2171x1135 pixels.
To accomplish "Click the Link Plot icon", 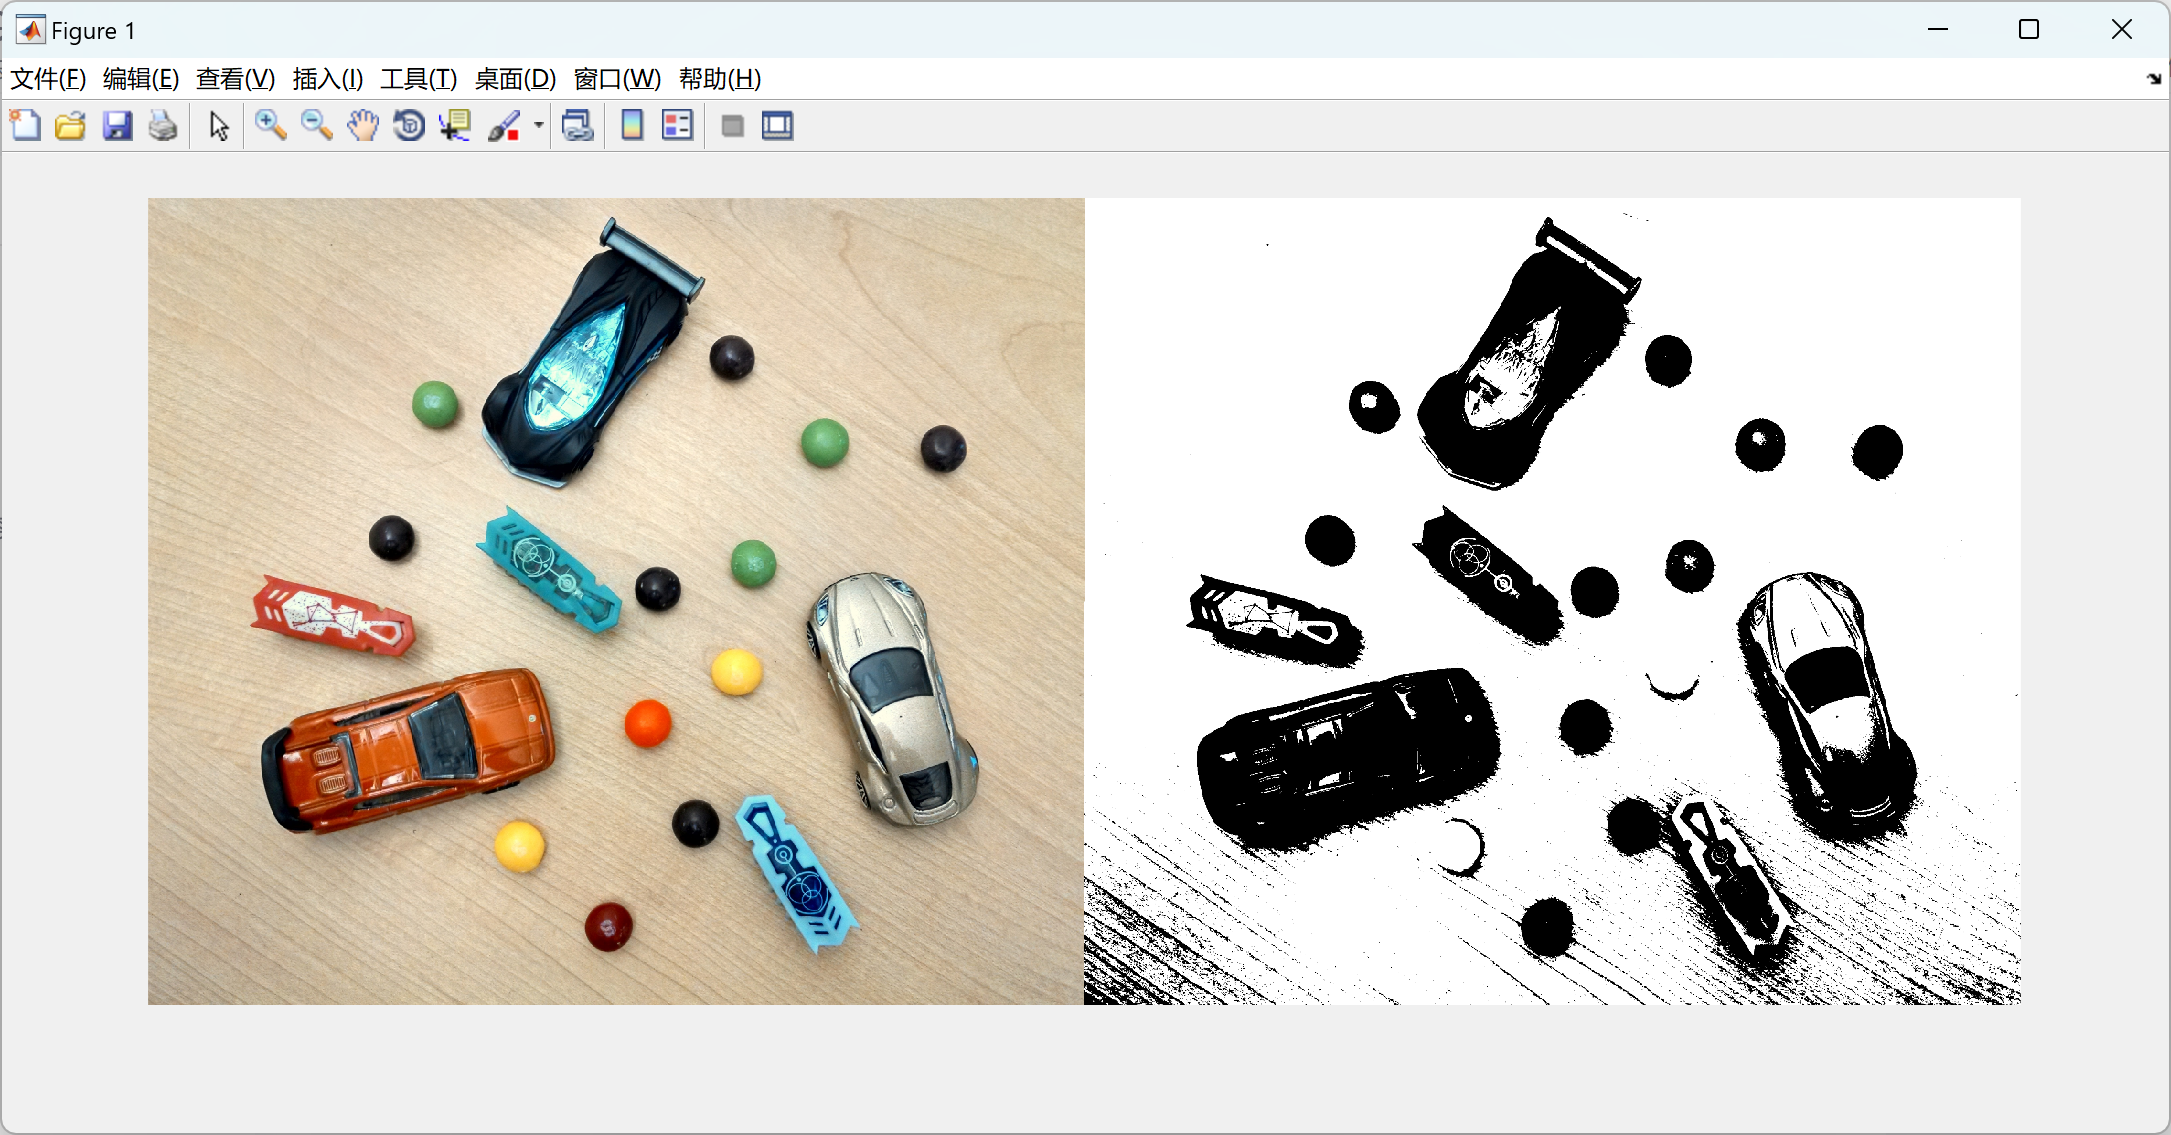I will (578, 126).
